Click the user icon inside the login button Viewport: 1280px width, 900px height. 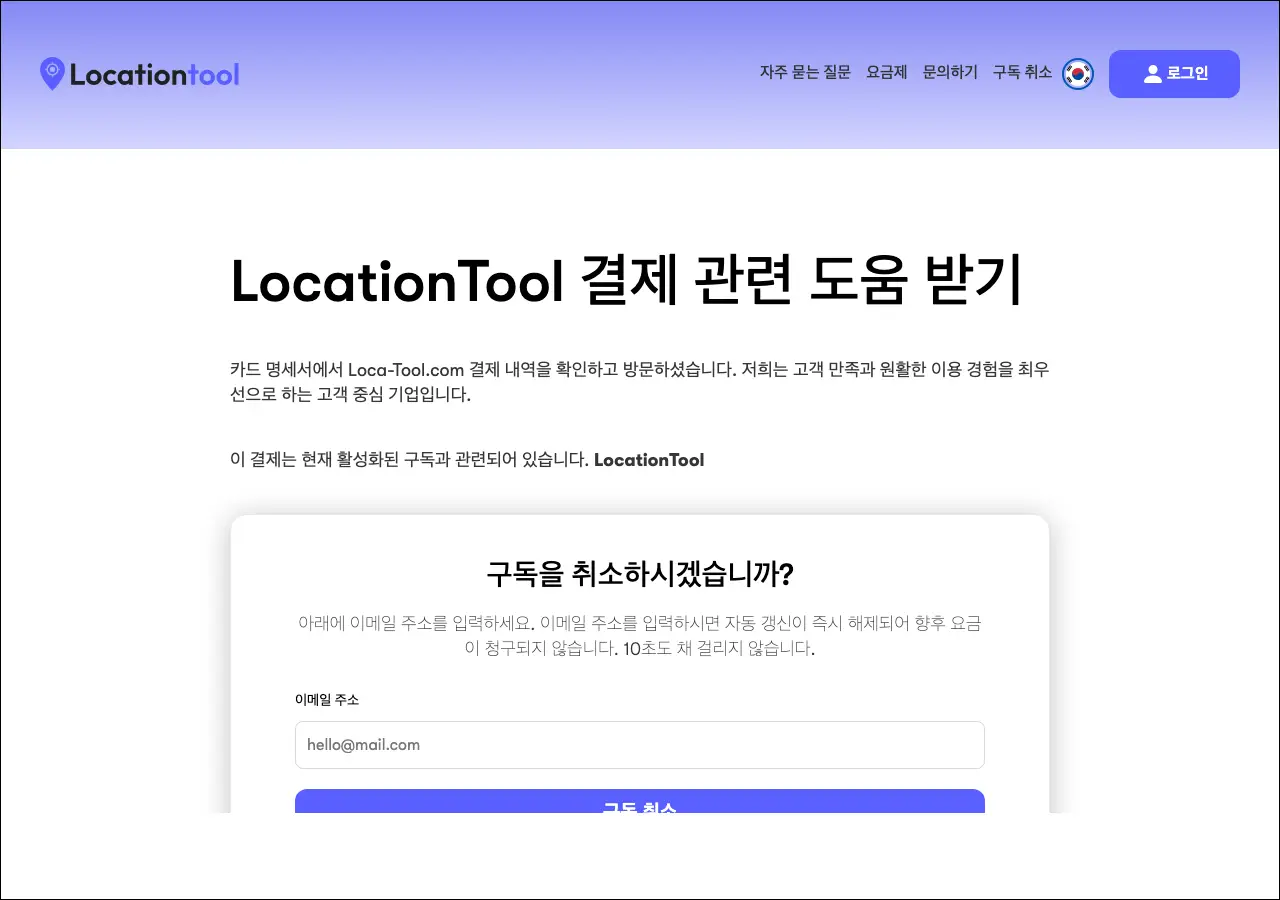tap(1152, 74)
